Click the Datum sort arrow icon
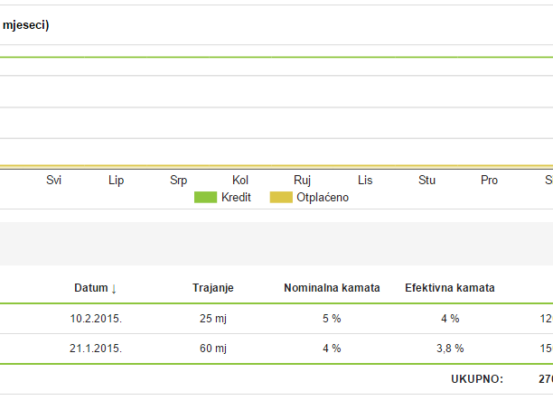Viewport: 553px width, 400px height. pos(114,289)
